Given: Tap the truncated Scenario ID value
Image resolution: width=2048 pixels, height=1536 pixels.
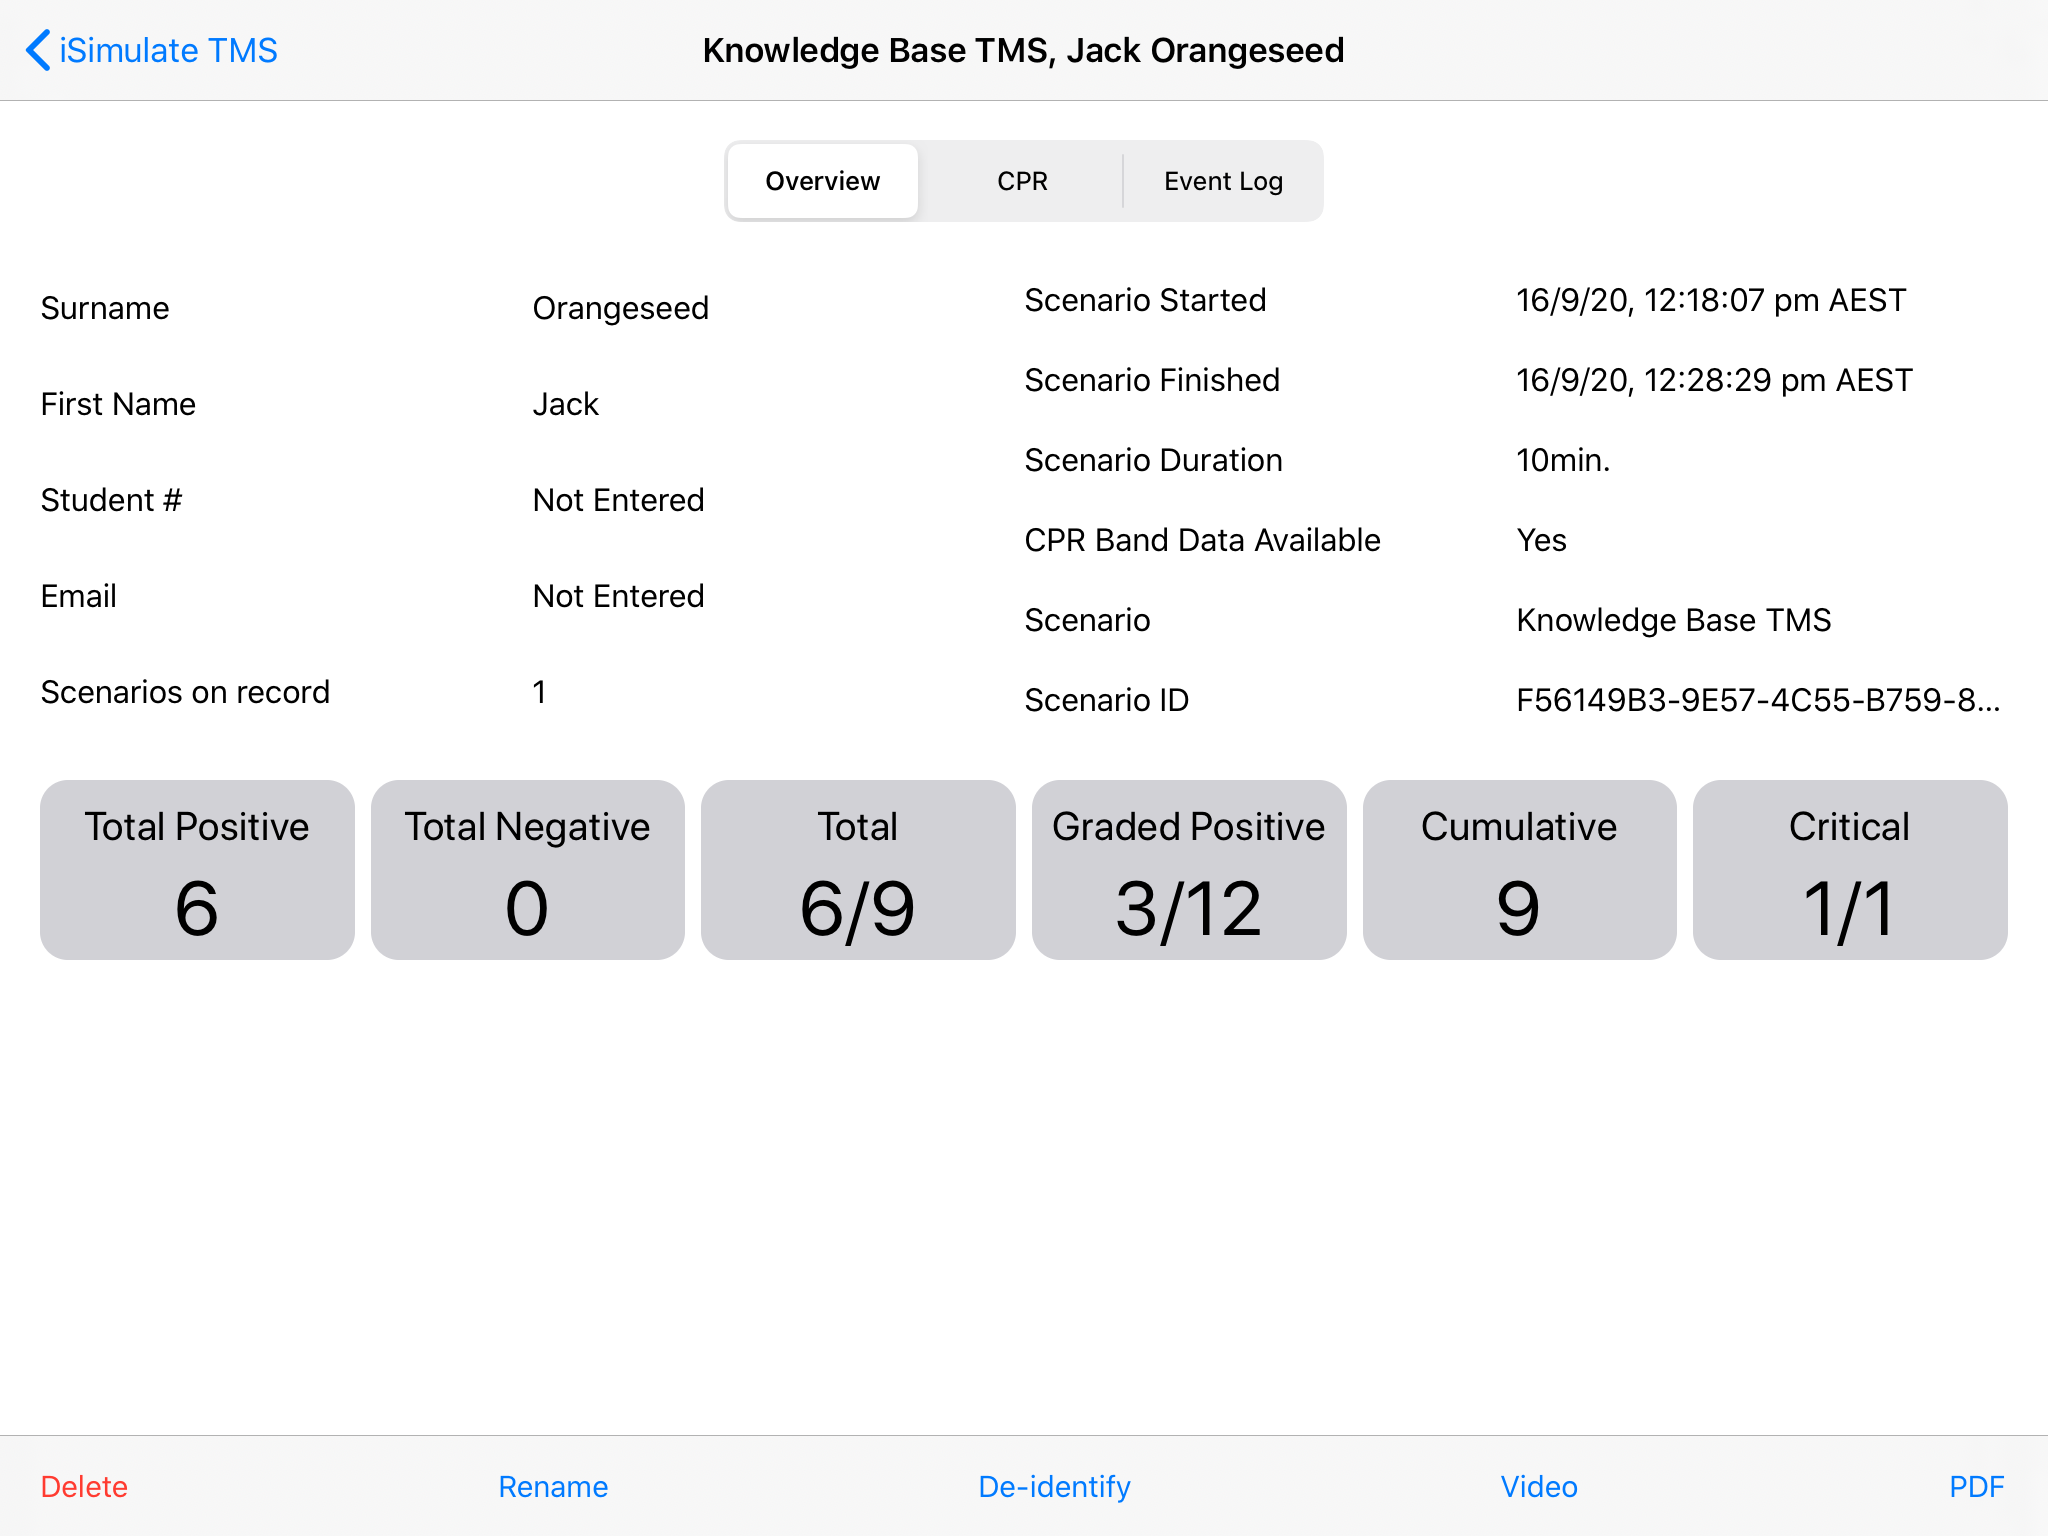Looking at the screenshot, I should (1757, 700).
